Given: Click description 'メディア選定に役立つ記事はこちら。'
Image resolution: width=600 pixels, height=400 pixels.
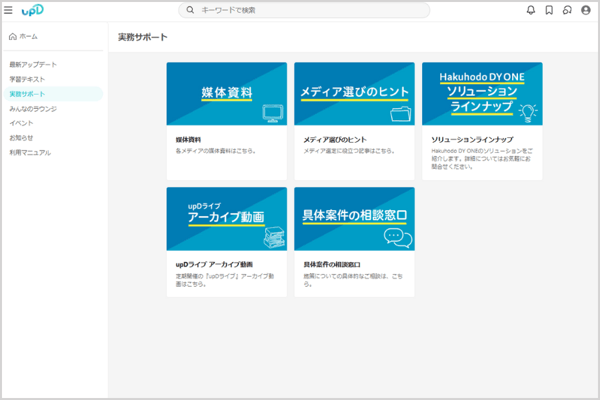Looking at the screenshot, I should 349,151.
